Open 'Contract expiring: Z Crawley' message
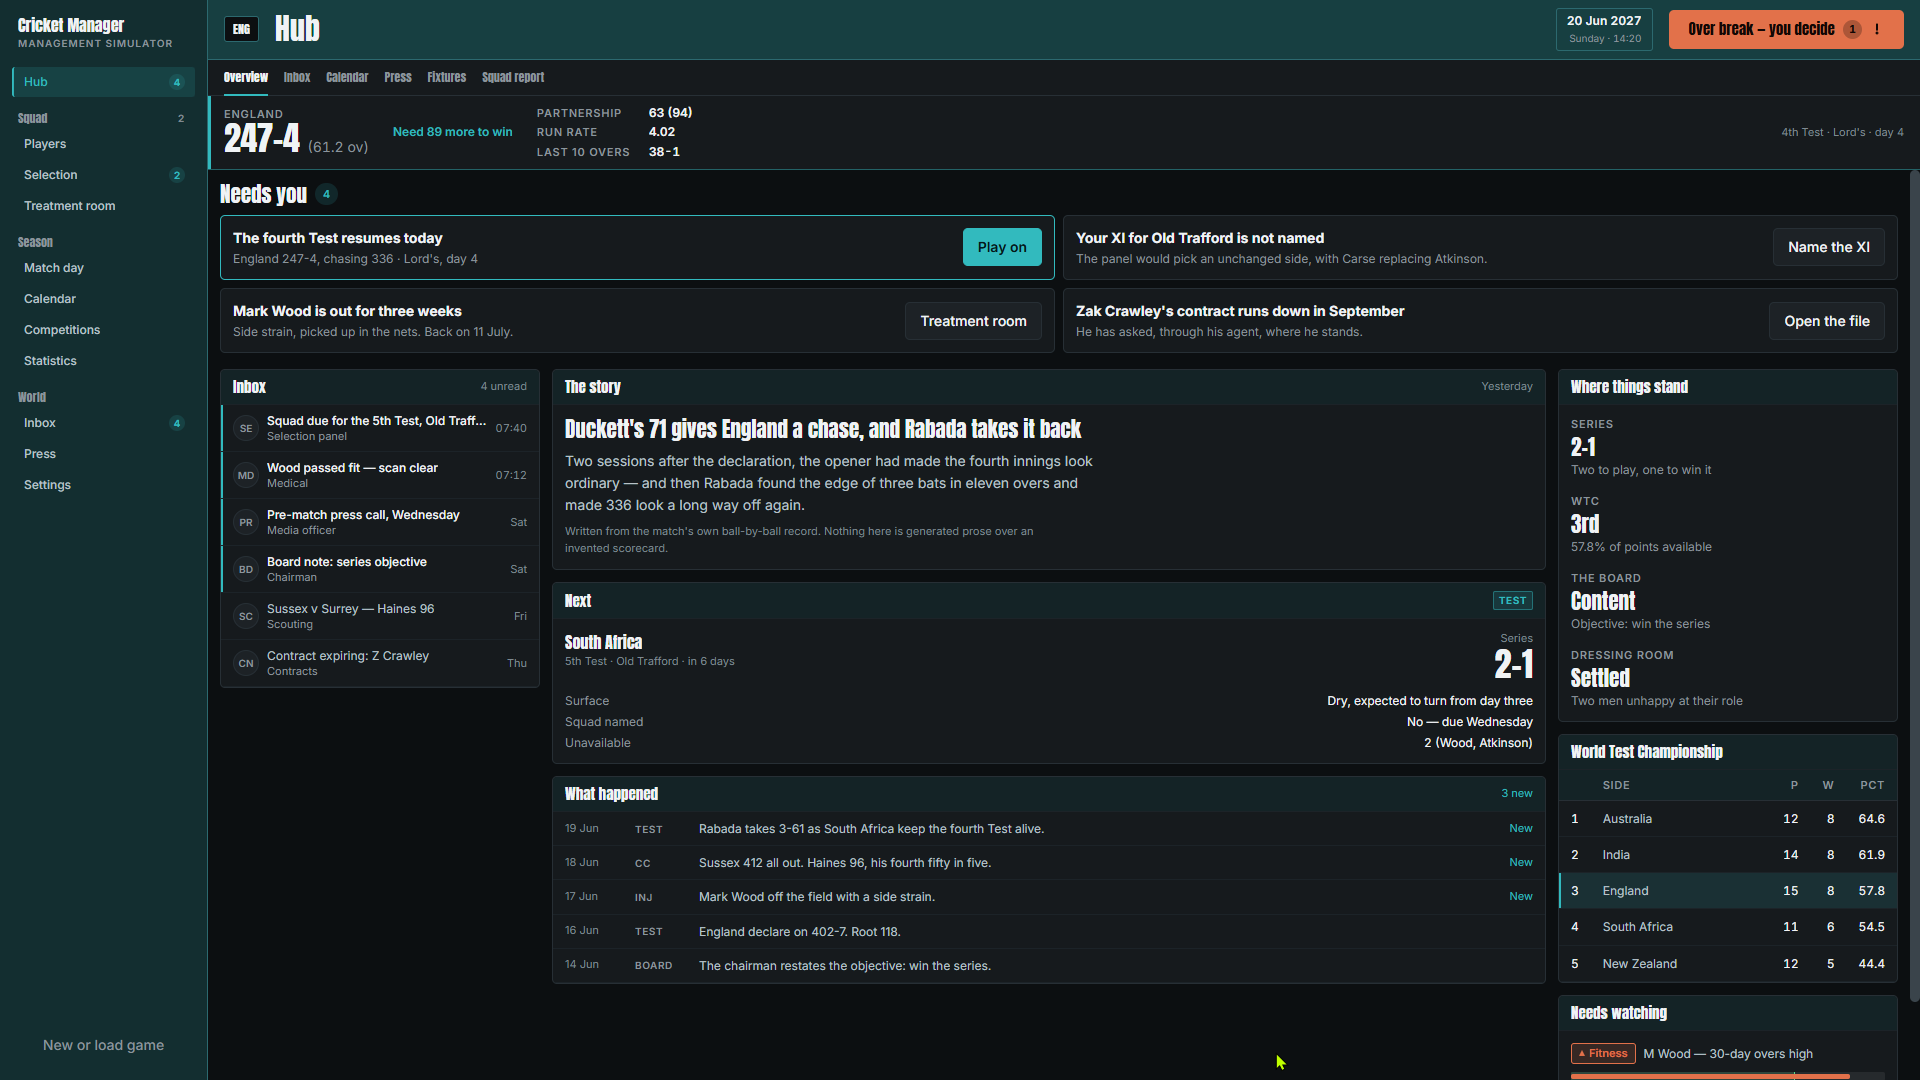 [x=380, y=663]
